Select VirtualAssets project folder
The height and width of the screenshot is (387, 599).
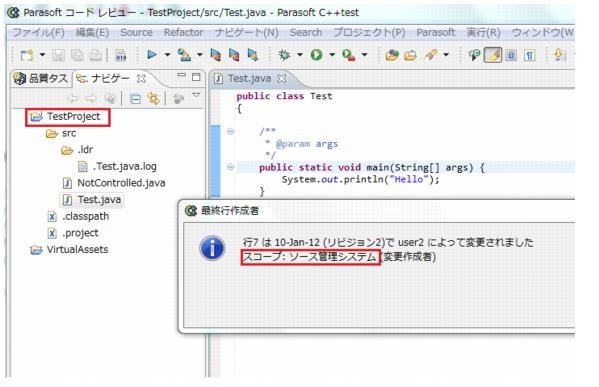coord(70,250)
